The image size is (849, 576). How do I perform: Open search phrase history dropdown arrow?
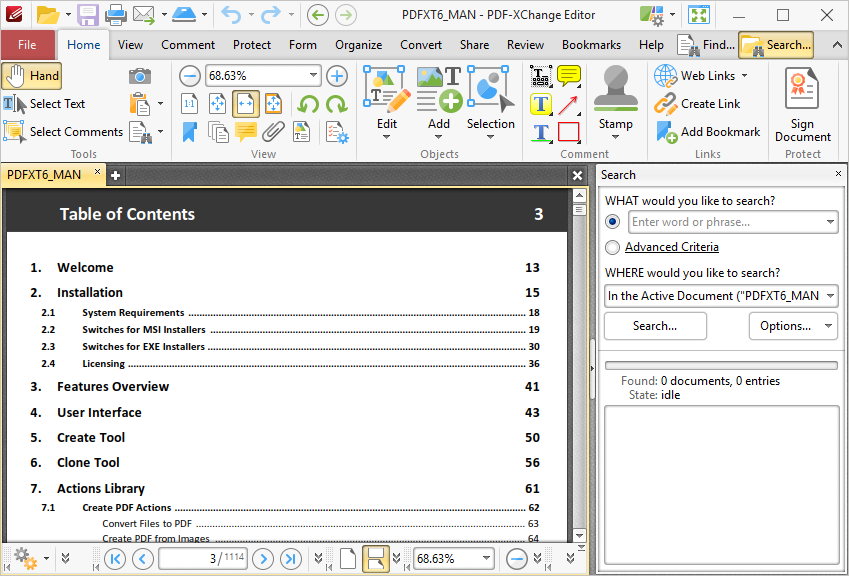tap(830, 222)
